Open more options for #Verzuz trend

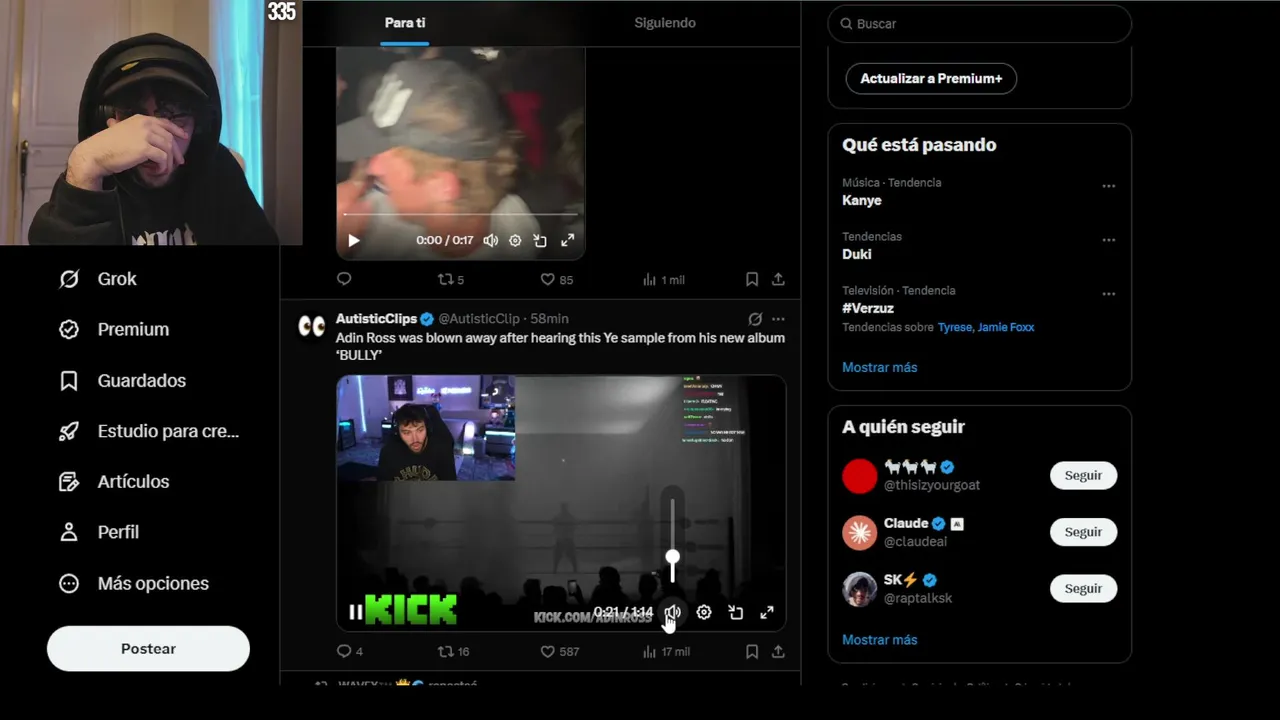tap(1108, 294)
